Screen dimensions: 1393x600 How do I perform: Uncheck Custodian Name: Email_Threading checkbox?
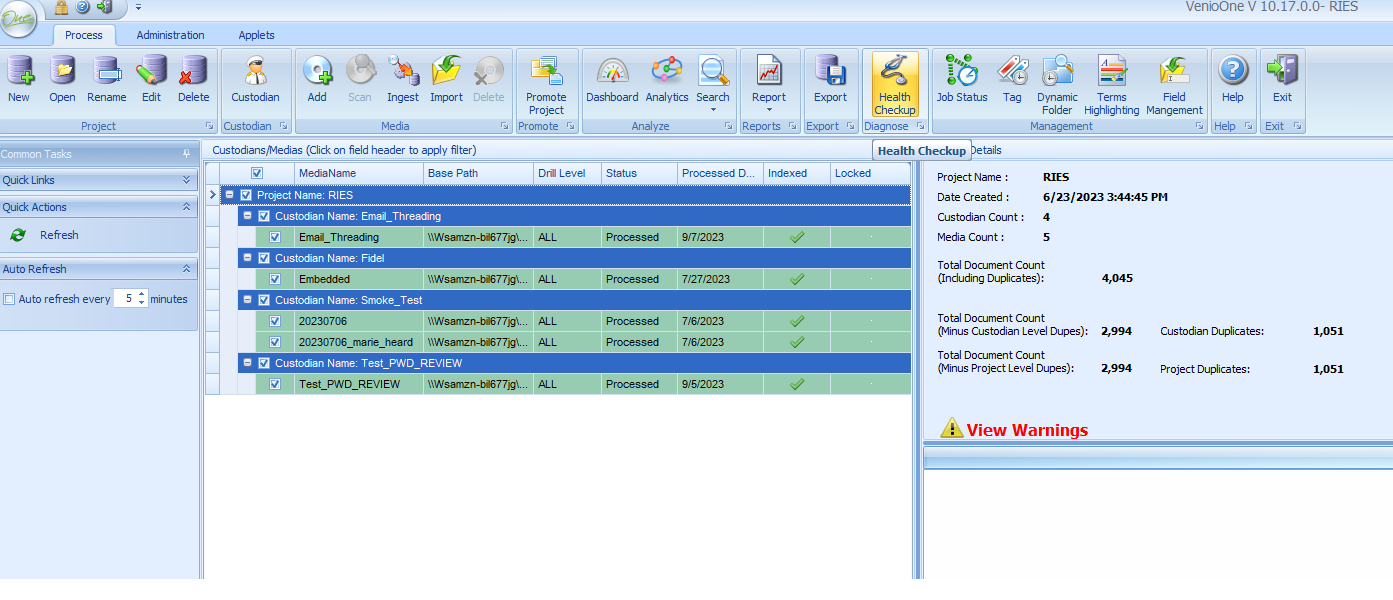click(264, 216)
